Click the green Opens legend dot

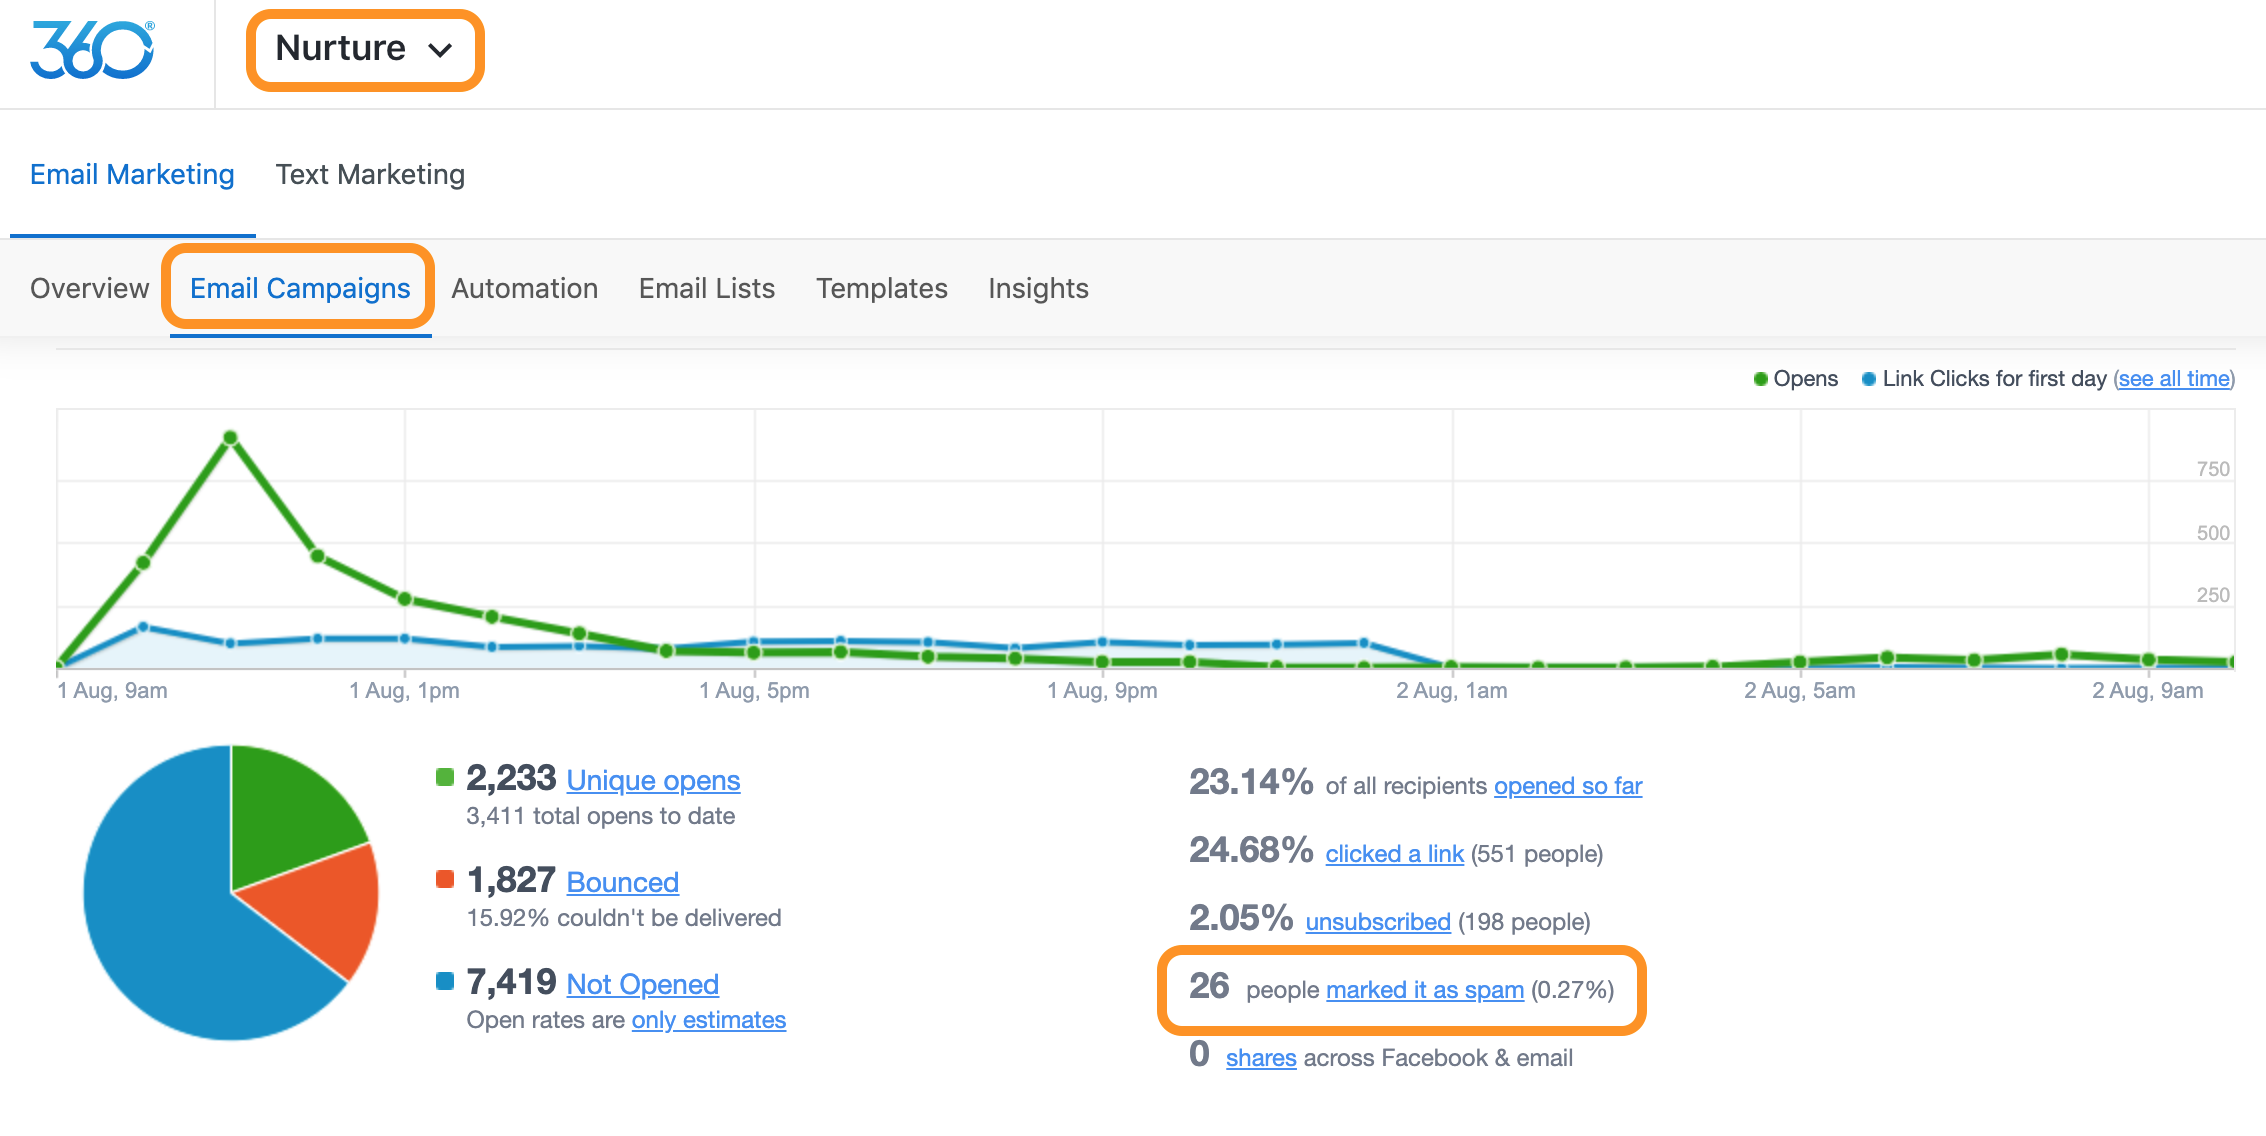(x=1760, y=379)
